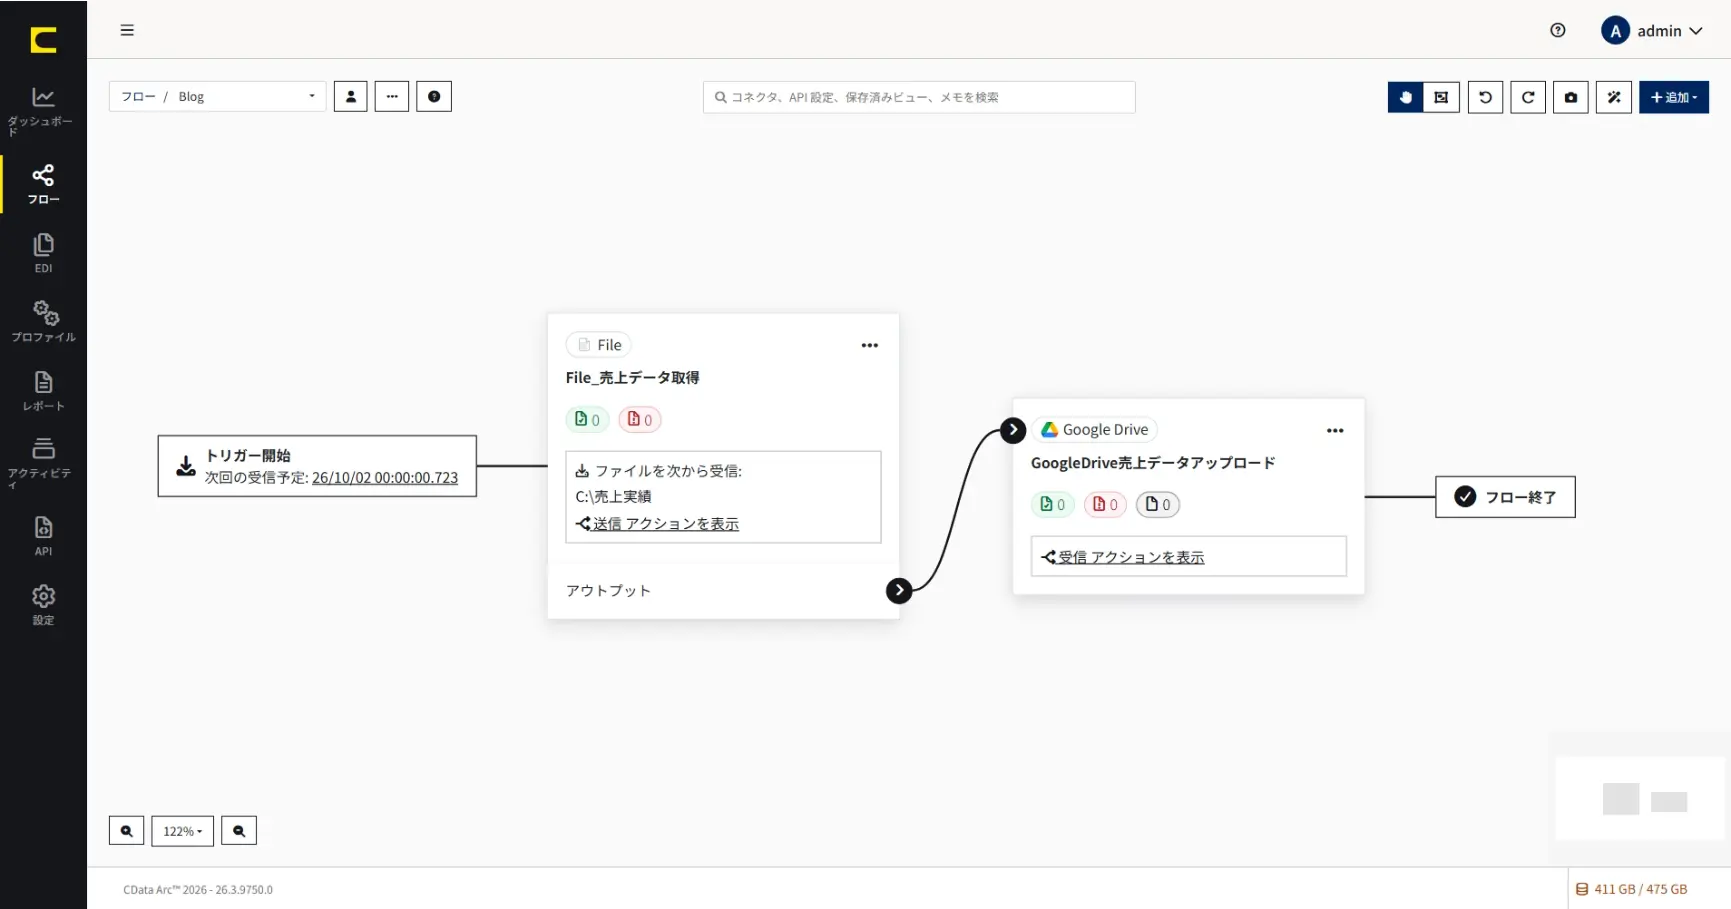Open the help icon in top header

pyautogui.click(x=1557, y=30)
